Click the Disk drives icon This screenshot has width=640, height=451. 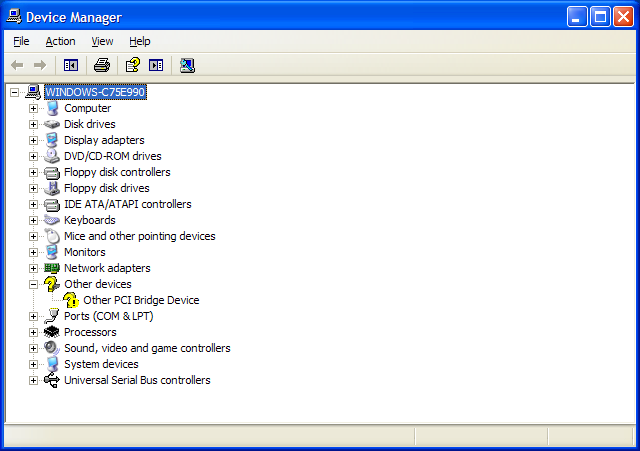click(x=52, y=124)
